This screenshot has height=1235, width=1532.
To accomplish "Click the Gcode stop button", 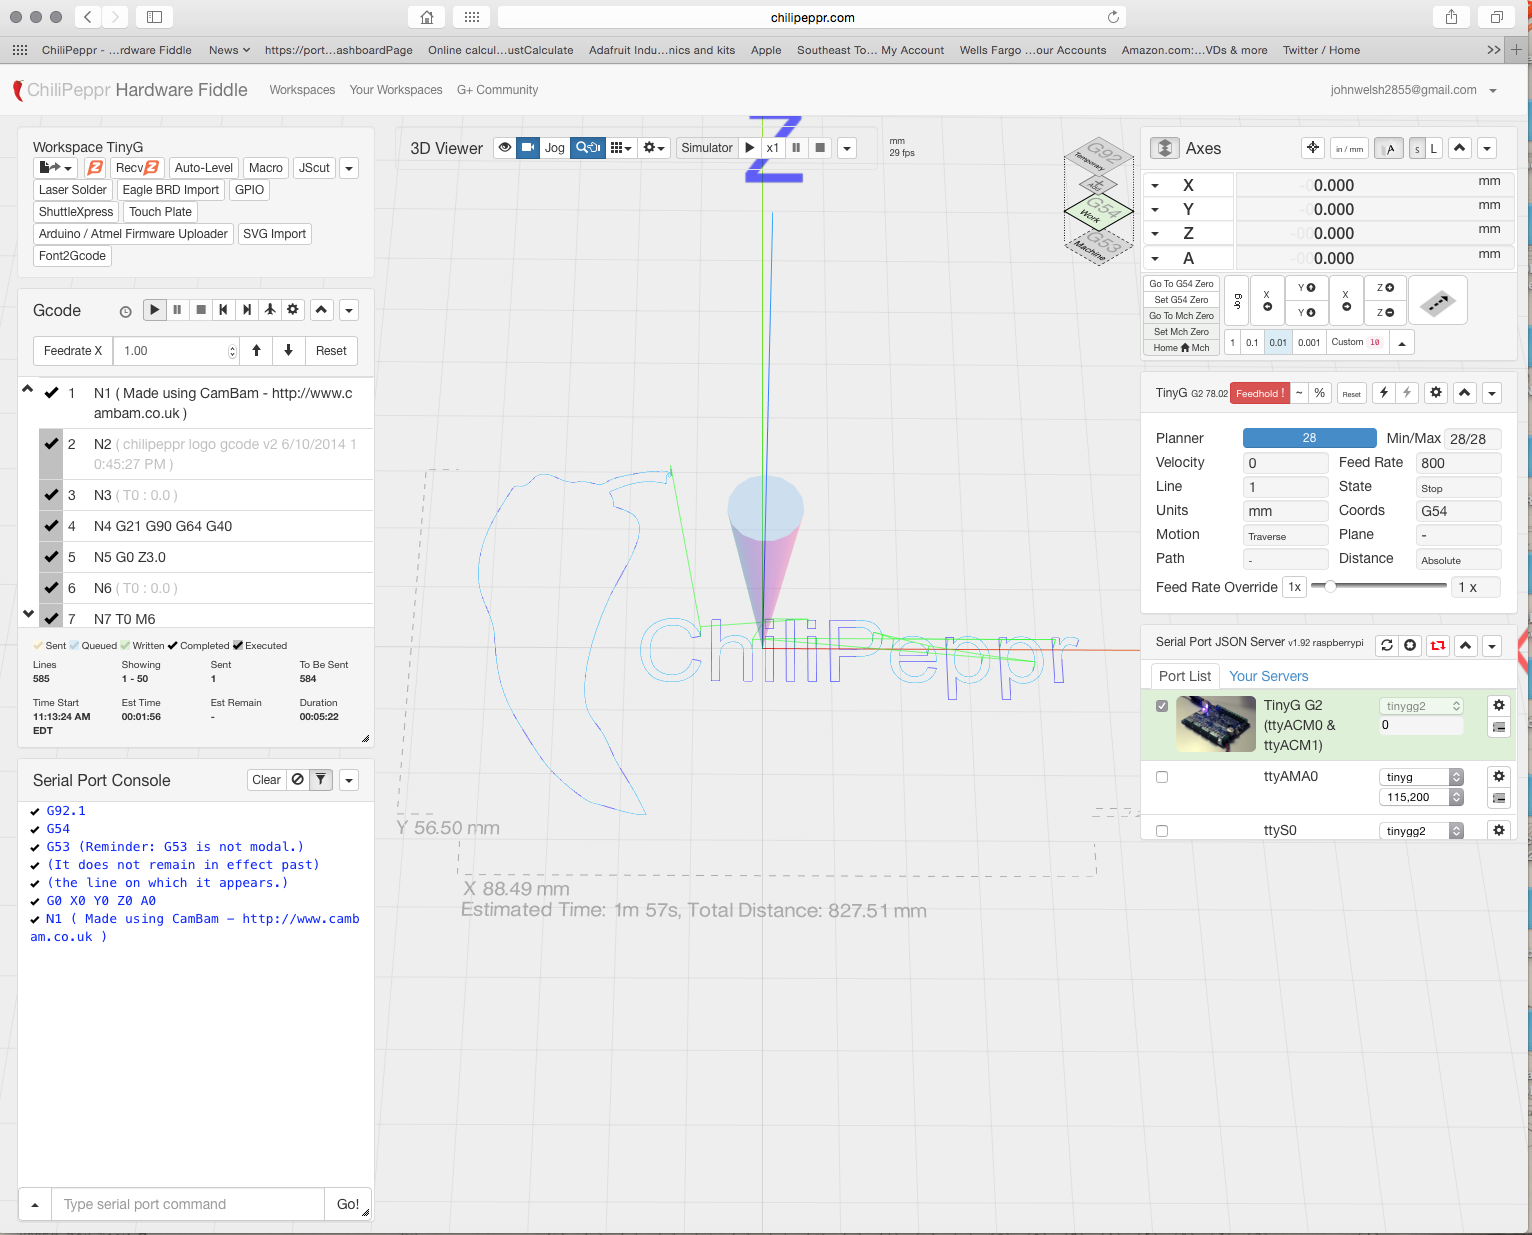I will 201,310.
